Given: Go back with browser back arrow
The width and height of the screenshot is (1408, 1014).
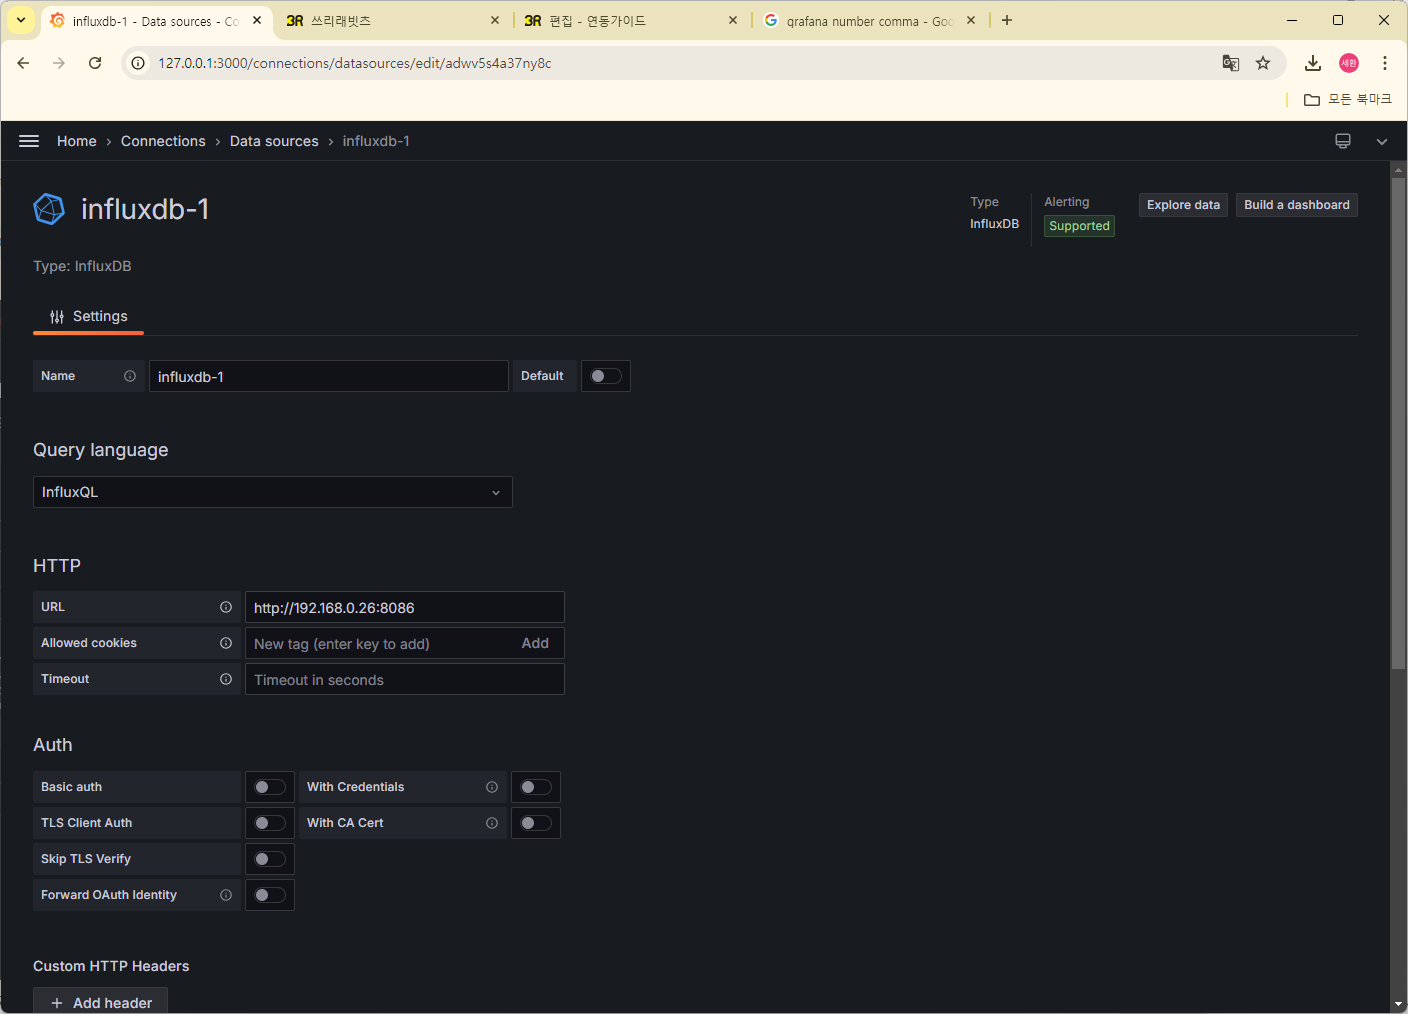Looking at the screenshot, I should 23,63.
